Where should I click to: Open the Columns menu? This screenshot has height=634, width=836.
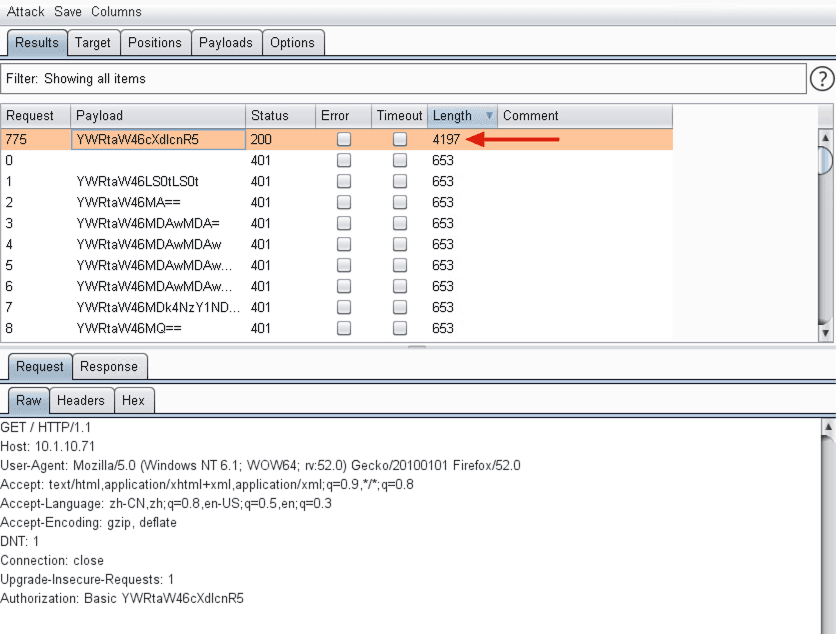[x=116, y=12]
